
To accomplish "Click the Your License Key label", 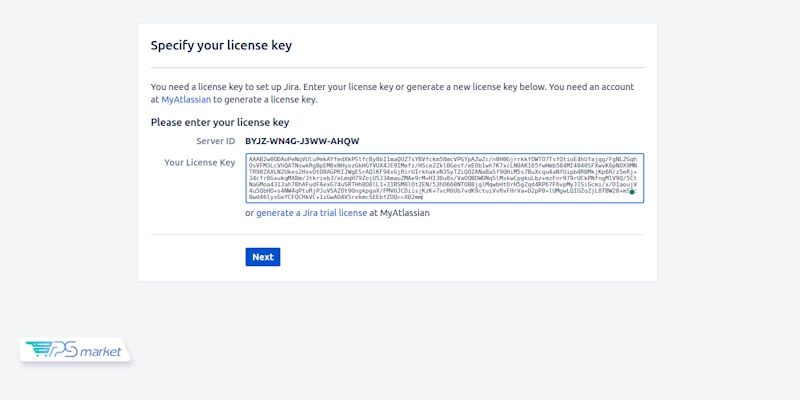I will pyautogui.click(x=199, y=162).
